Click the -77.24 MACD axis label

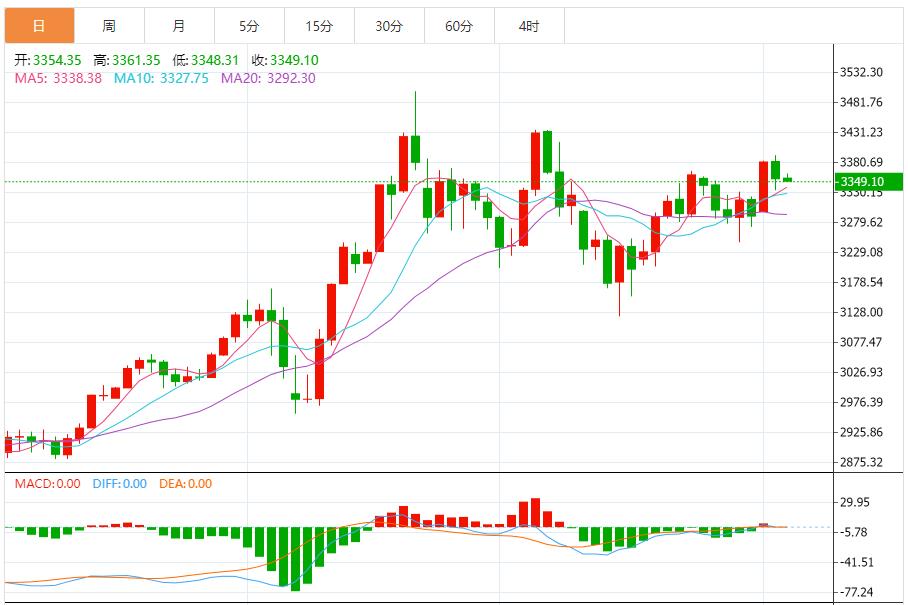pyautogui.click(x=856, y=593)
